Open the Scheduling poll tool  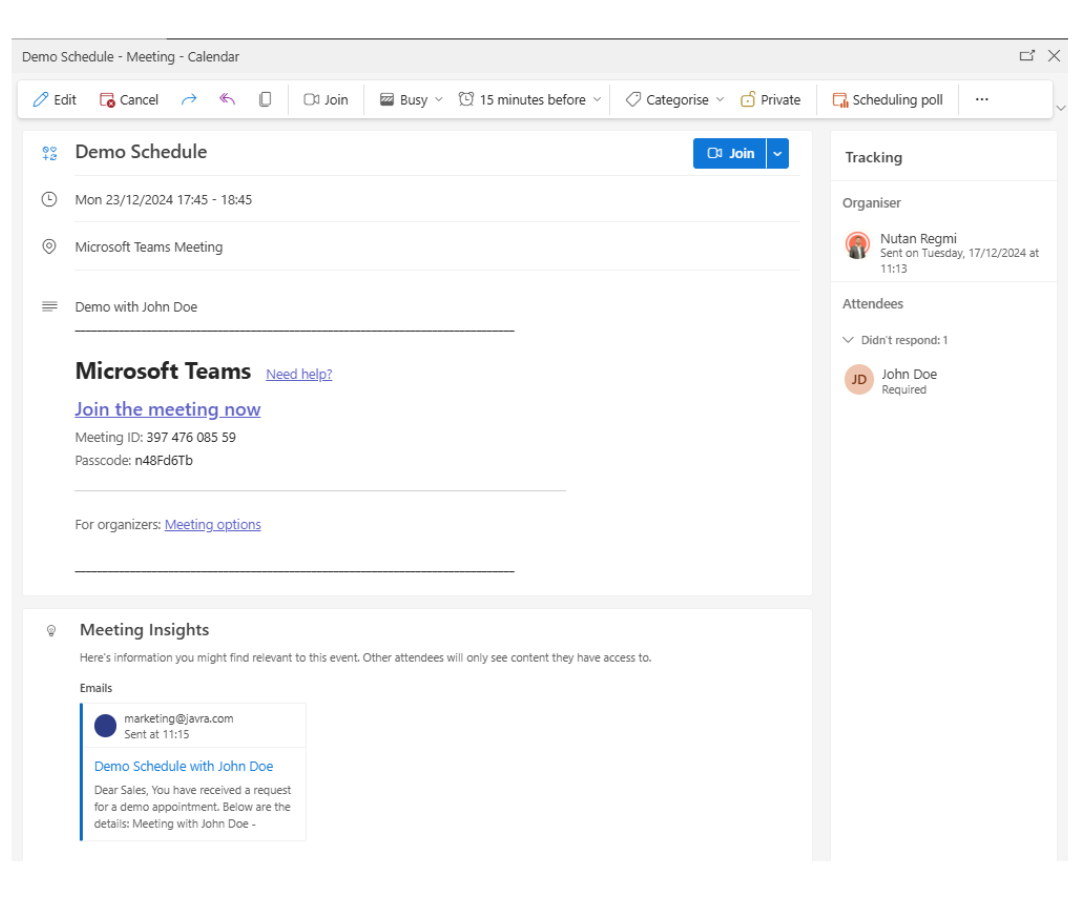[x=888, y=100]
